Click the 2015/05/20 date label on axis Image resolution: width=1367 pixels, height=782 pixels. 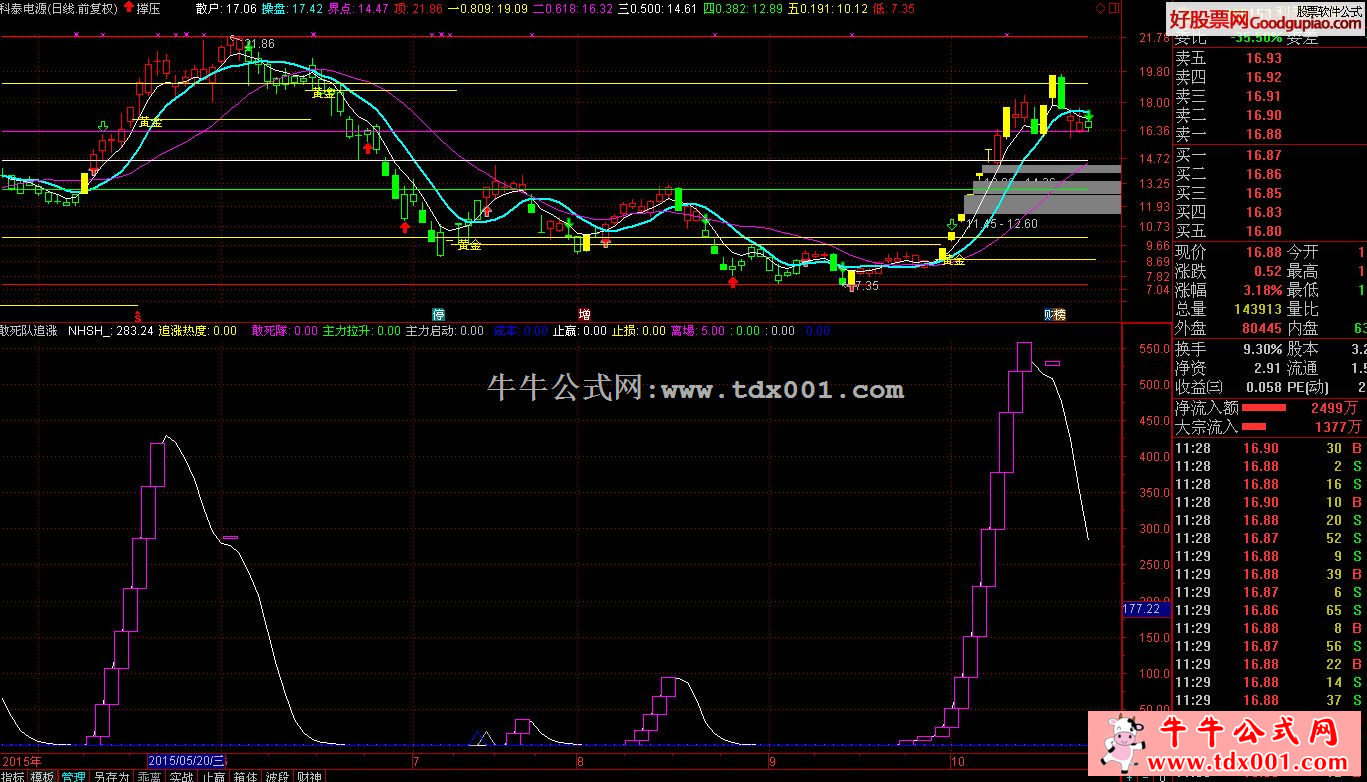point(188,762)
